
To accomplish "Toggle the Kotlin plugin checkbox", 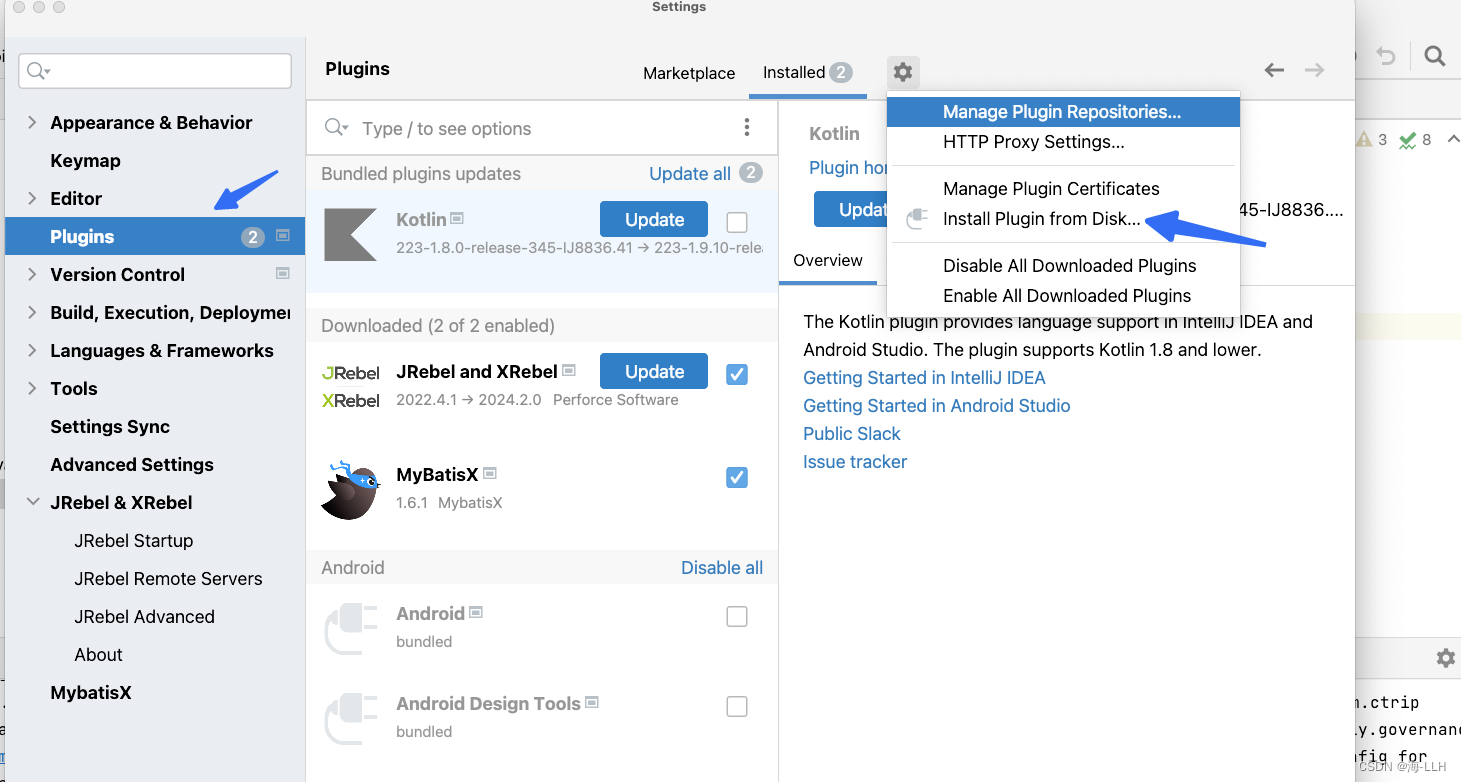I will [737, 222].
